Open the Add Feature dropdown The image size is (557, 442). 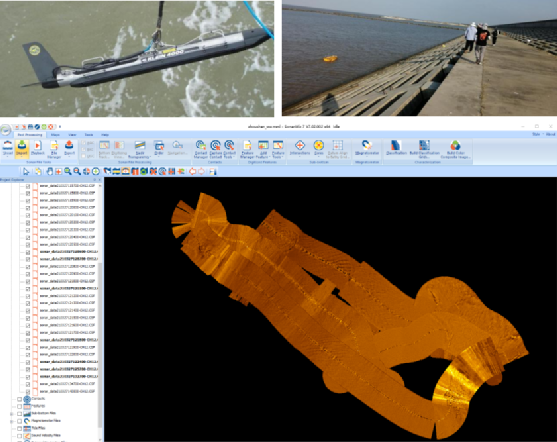263,149
